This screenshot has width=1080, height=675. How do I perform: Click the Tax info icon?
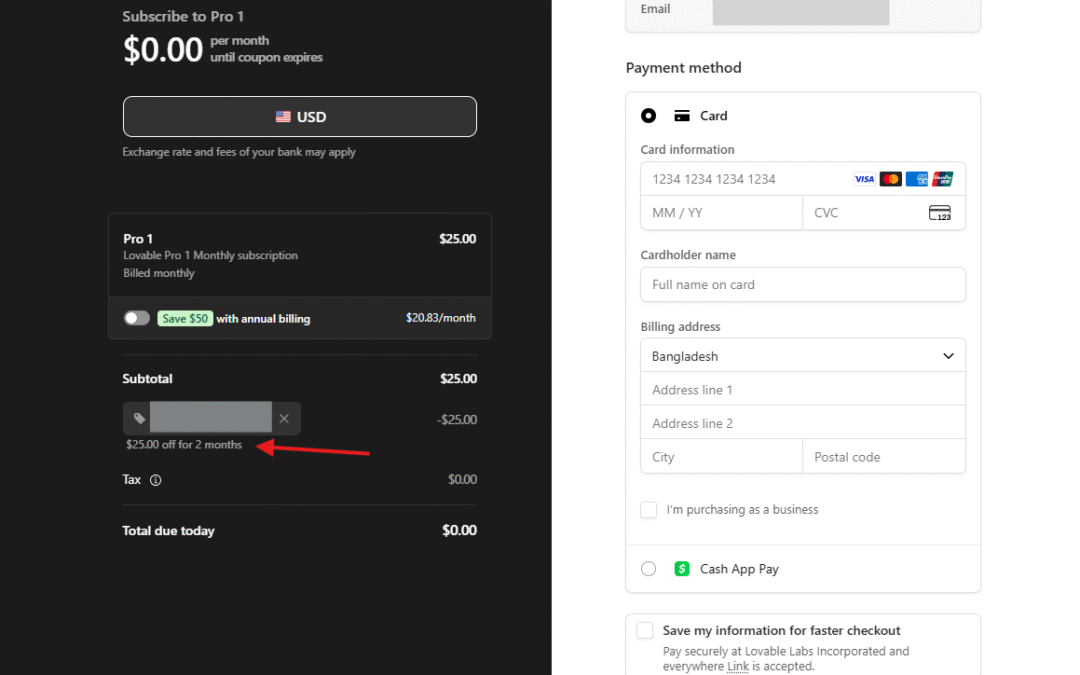[x=155, y=480]
